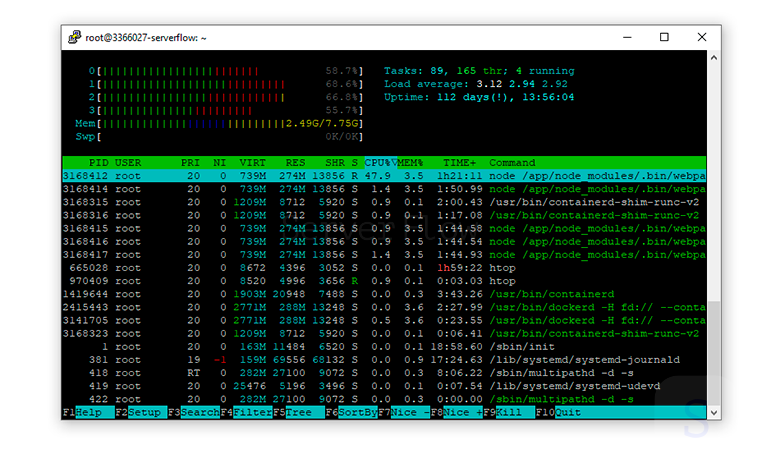The width and height of the screenshot is (762, 455).
Task: Close the PuTTY window
Action: pos(702,37)
